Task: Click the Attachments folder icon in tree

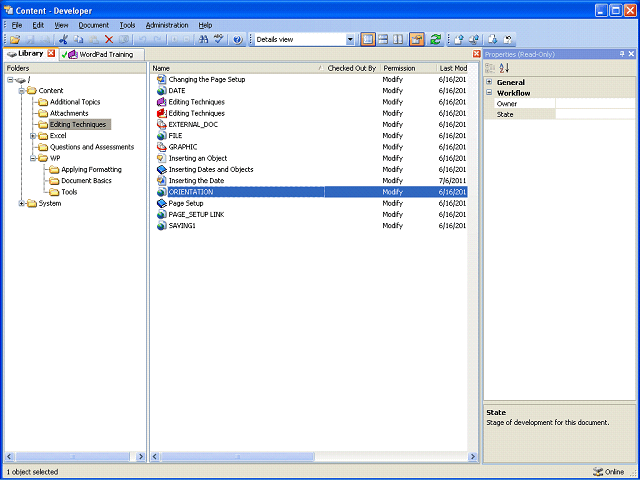Action: (43, 113)
